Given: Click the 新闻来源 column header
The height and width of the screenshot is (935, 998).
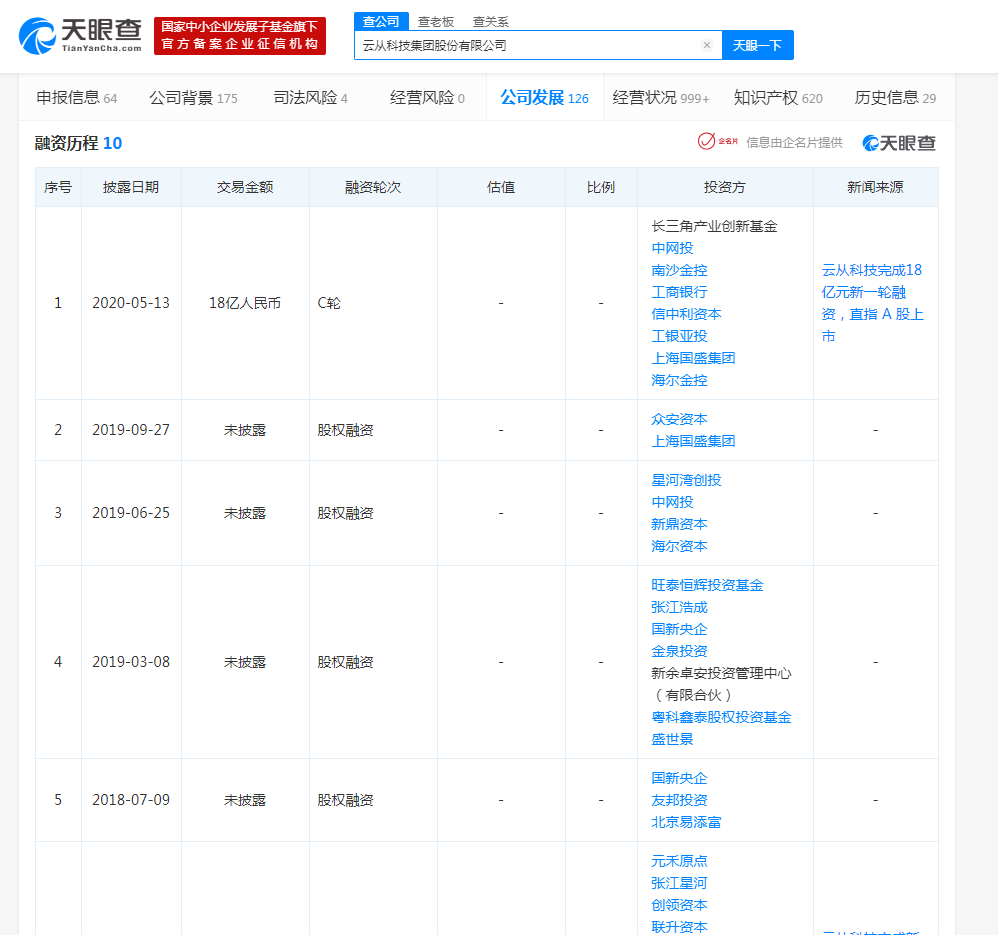Looking at the screenshot, I should [875, 187].
